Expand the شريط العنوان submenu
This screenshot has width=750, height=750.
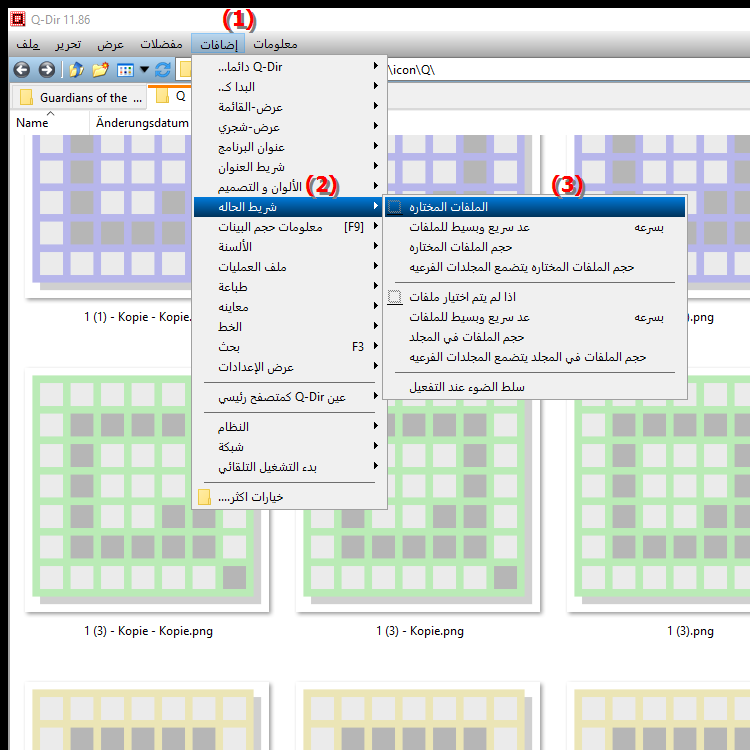click(288, 167)
